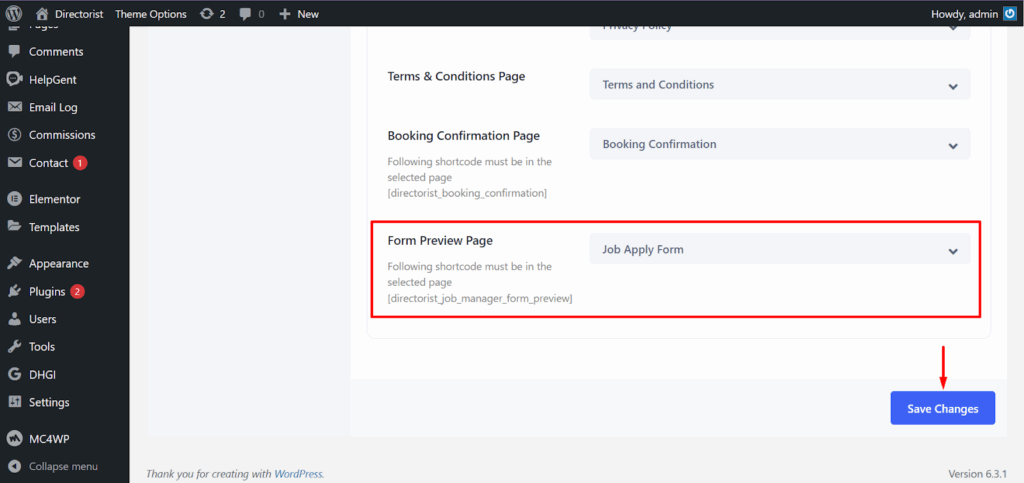
Task: Collapse the admin sidebar menu
Action: [x=62, y=466]
